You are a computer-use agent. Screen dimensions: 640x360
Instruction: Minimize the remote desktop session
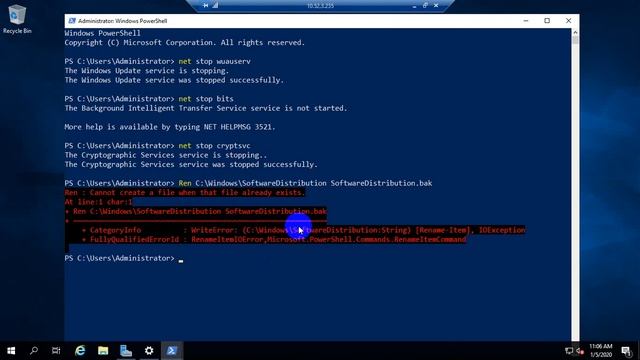(x=414, y=6)
